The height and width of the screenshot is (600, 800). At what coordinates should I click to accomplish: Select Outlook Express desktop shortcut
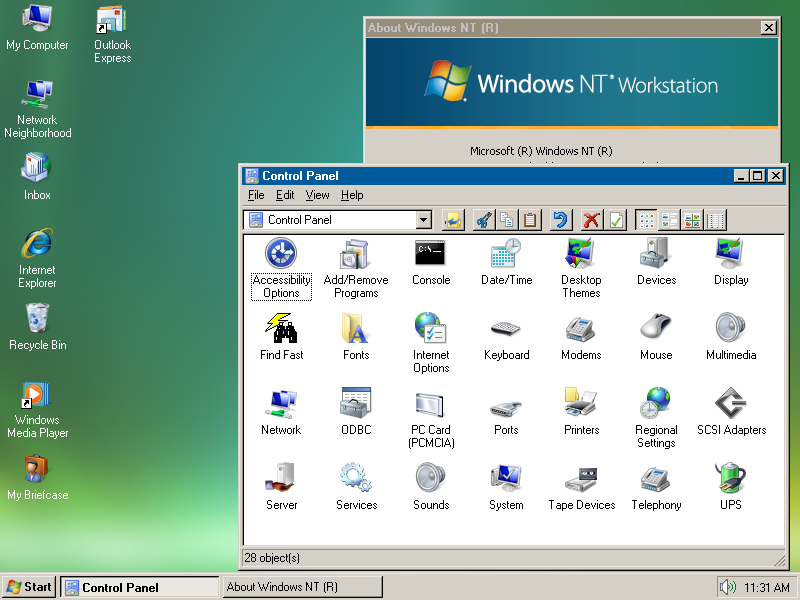(x=112, y=34)
